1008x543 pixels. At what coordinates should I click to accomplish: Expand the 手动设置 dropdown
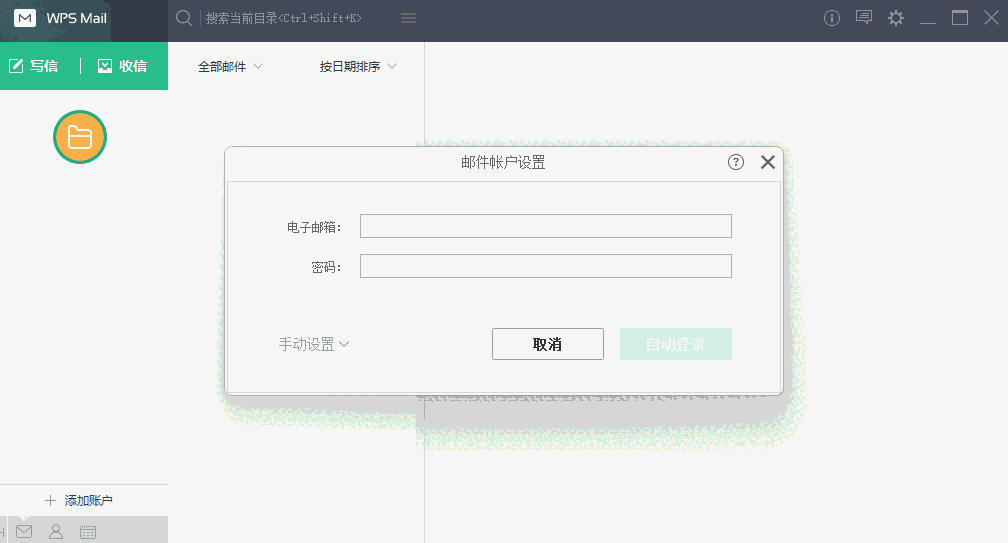coord(314,344)
